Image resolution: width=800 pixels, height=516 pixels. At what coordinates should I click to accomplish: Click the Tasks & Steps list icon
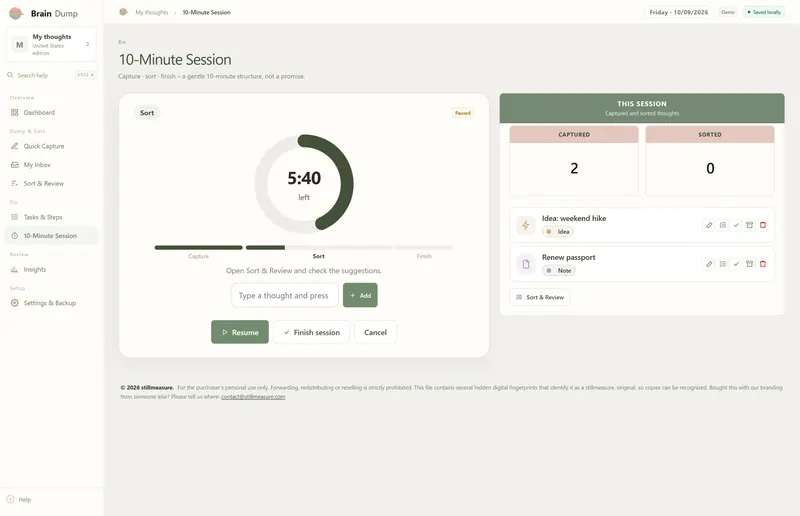pos(14,217)
